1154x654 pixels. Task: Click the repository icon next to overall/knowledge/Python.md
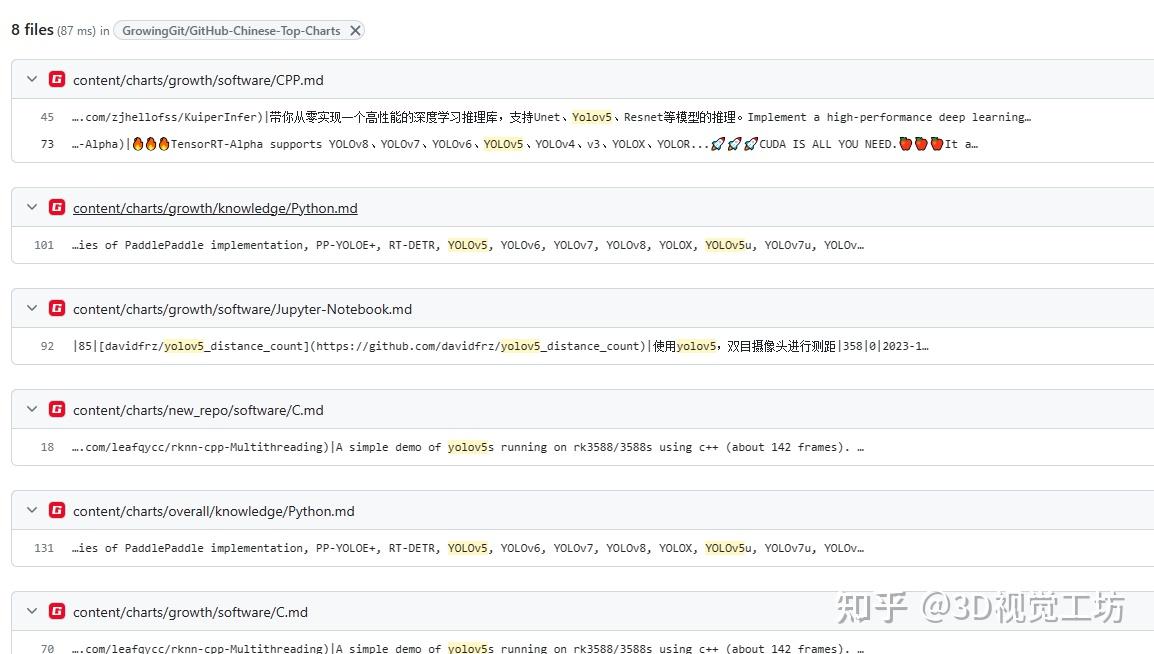click(57, 510)
